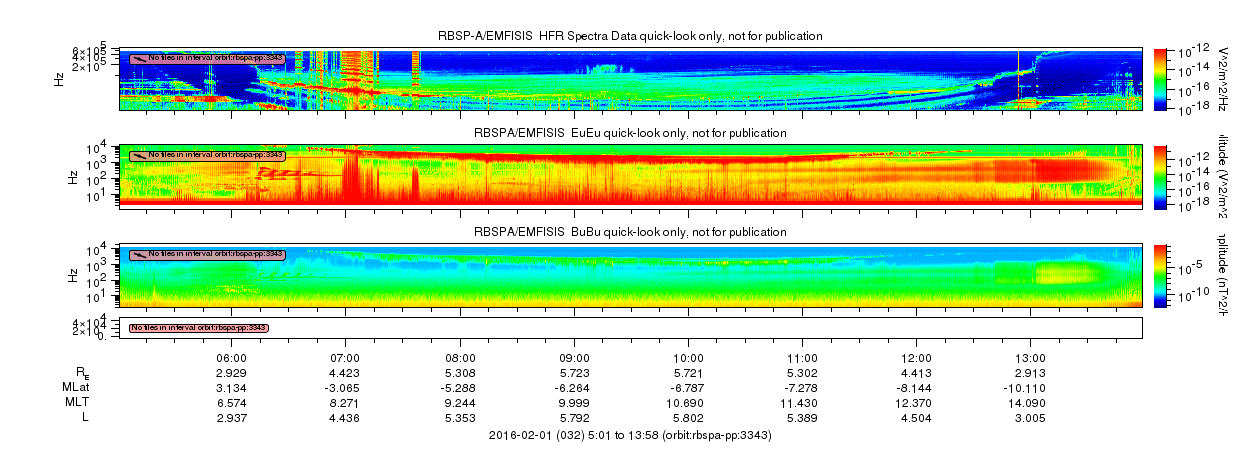This screenshot has height=449, width=1250.
Task: Click the R_E value 4.423
Action: click(346, 372)
